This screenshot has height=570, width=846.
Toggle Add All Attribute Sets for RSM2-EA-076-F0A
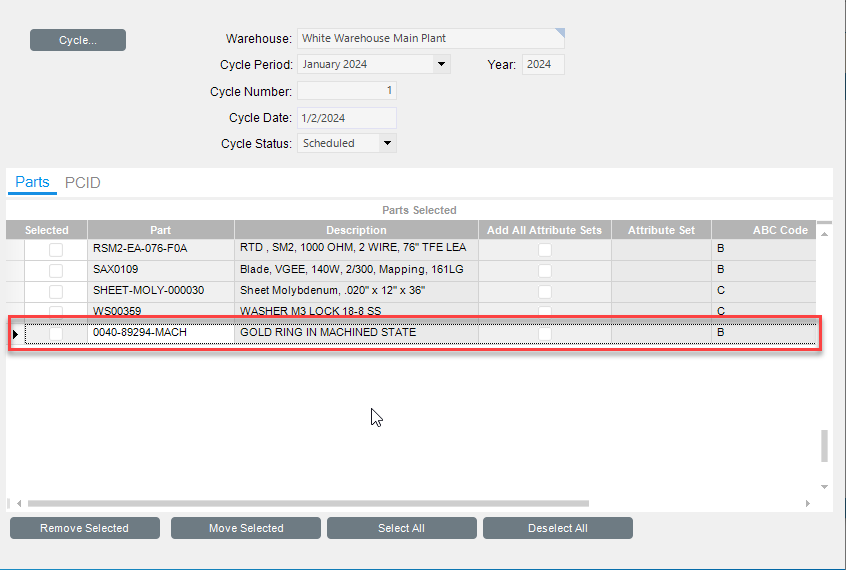545,249
